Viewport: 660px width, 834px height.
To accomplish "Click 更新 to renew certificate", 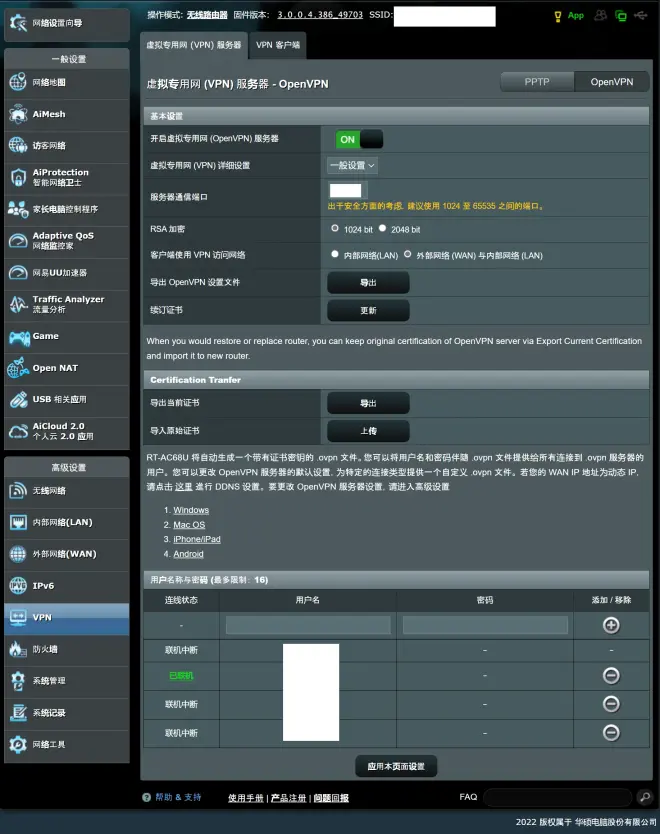I will pyautogui.click(x=368, y=310).
